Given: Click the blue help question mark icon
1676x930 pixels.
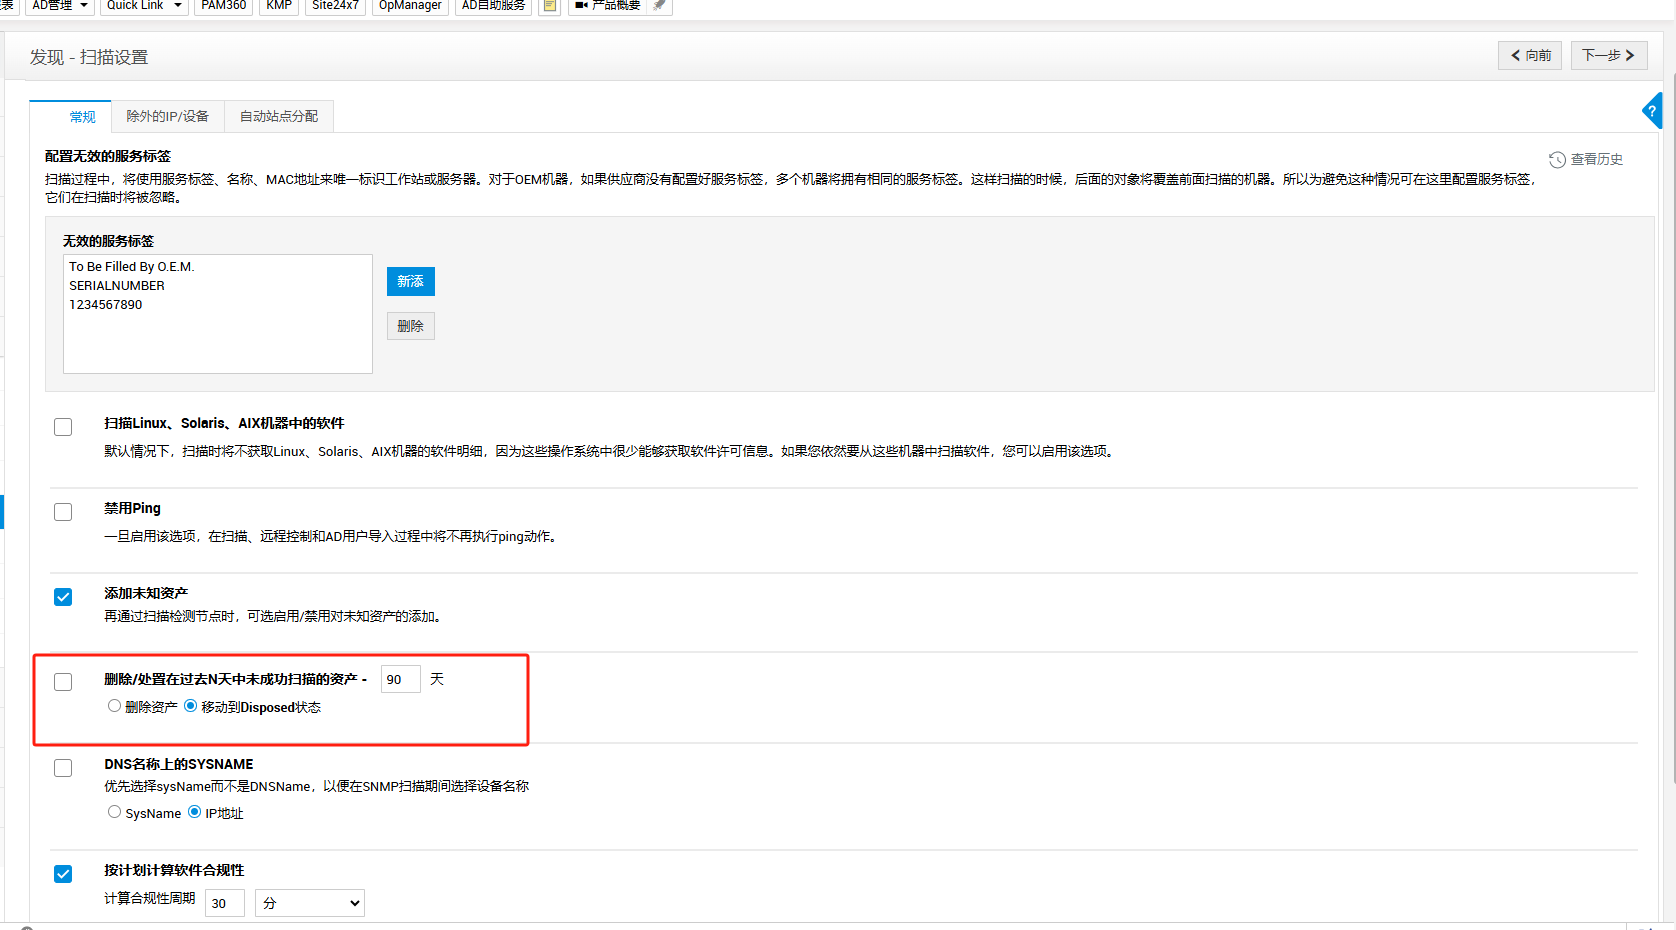Looking at the screenshot, I should [1653, 111].
